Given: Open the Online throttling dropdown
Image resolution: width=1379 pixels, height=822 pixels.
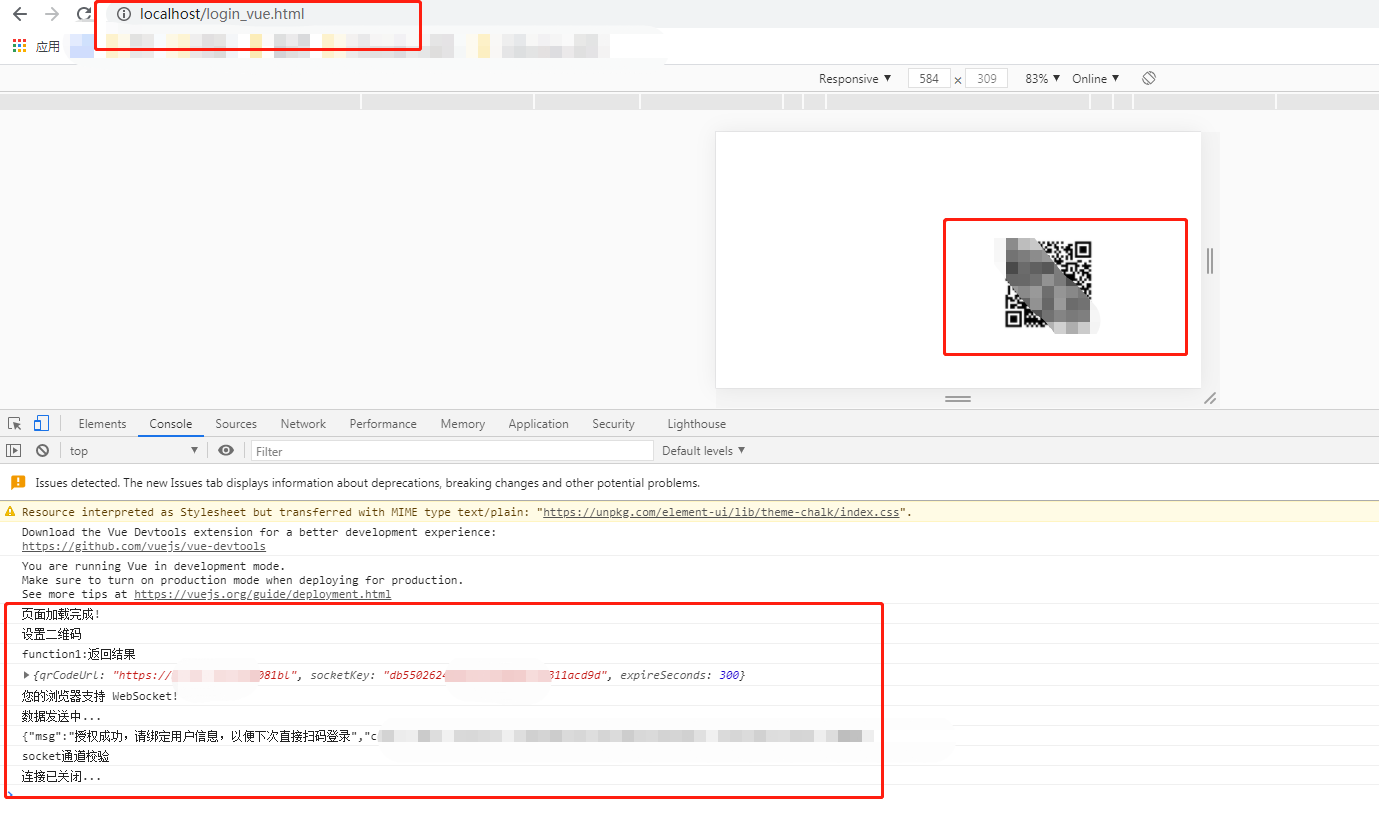Looking at the screenshot, I should [1096, 79].
